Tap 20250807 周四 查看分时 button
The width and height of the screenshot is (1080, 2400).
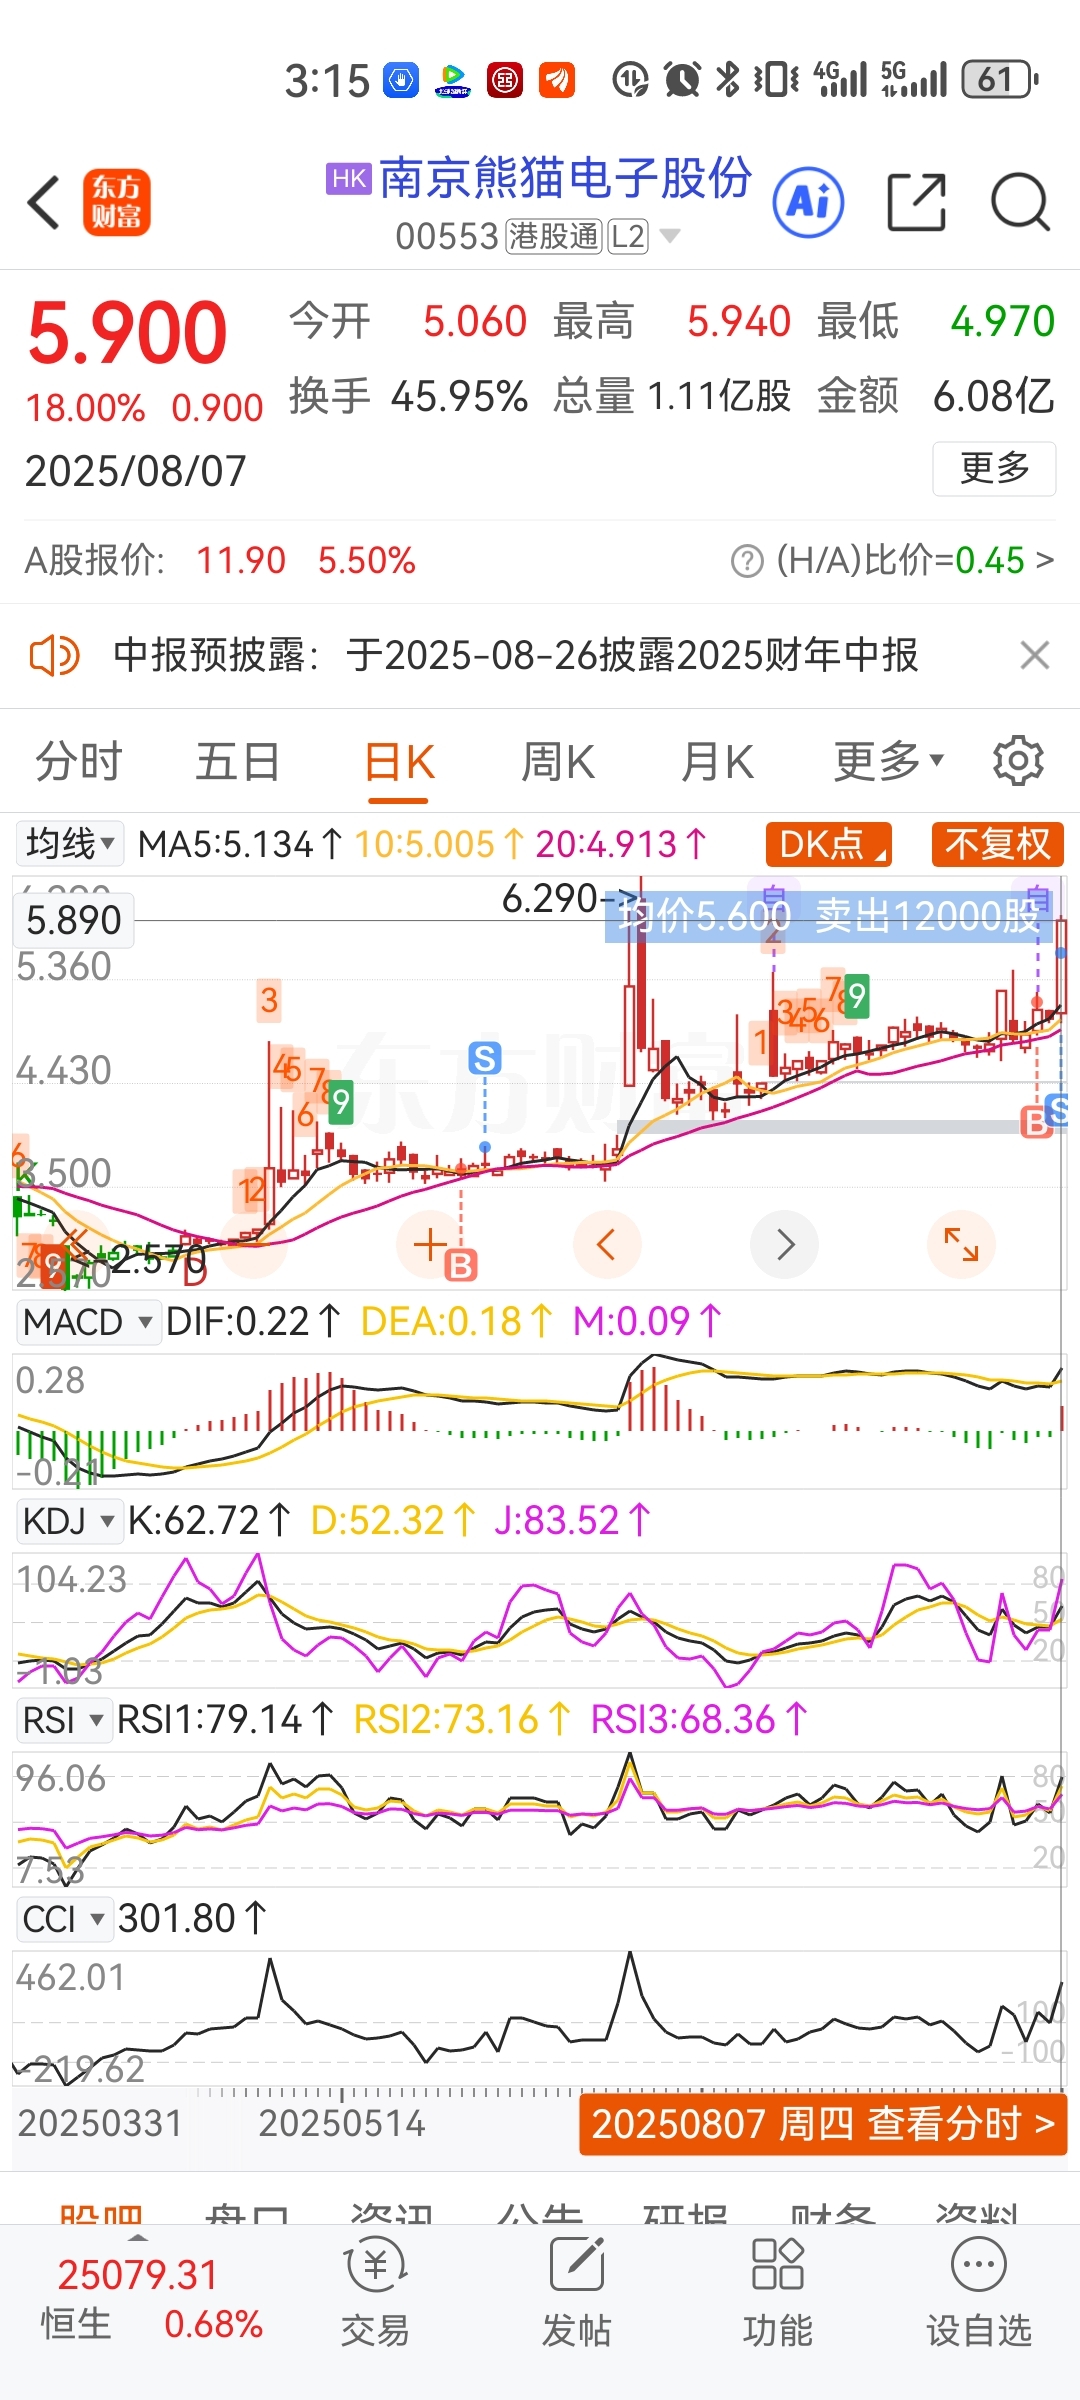[823, 2123]
